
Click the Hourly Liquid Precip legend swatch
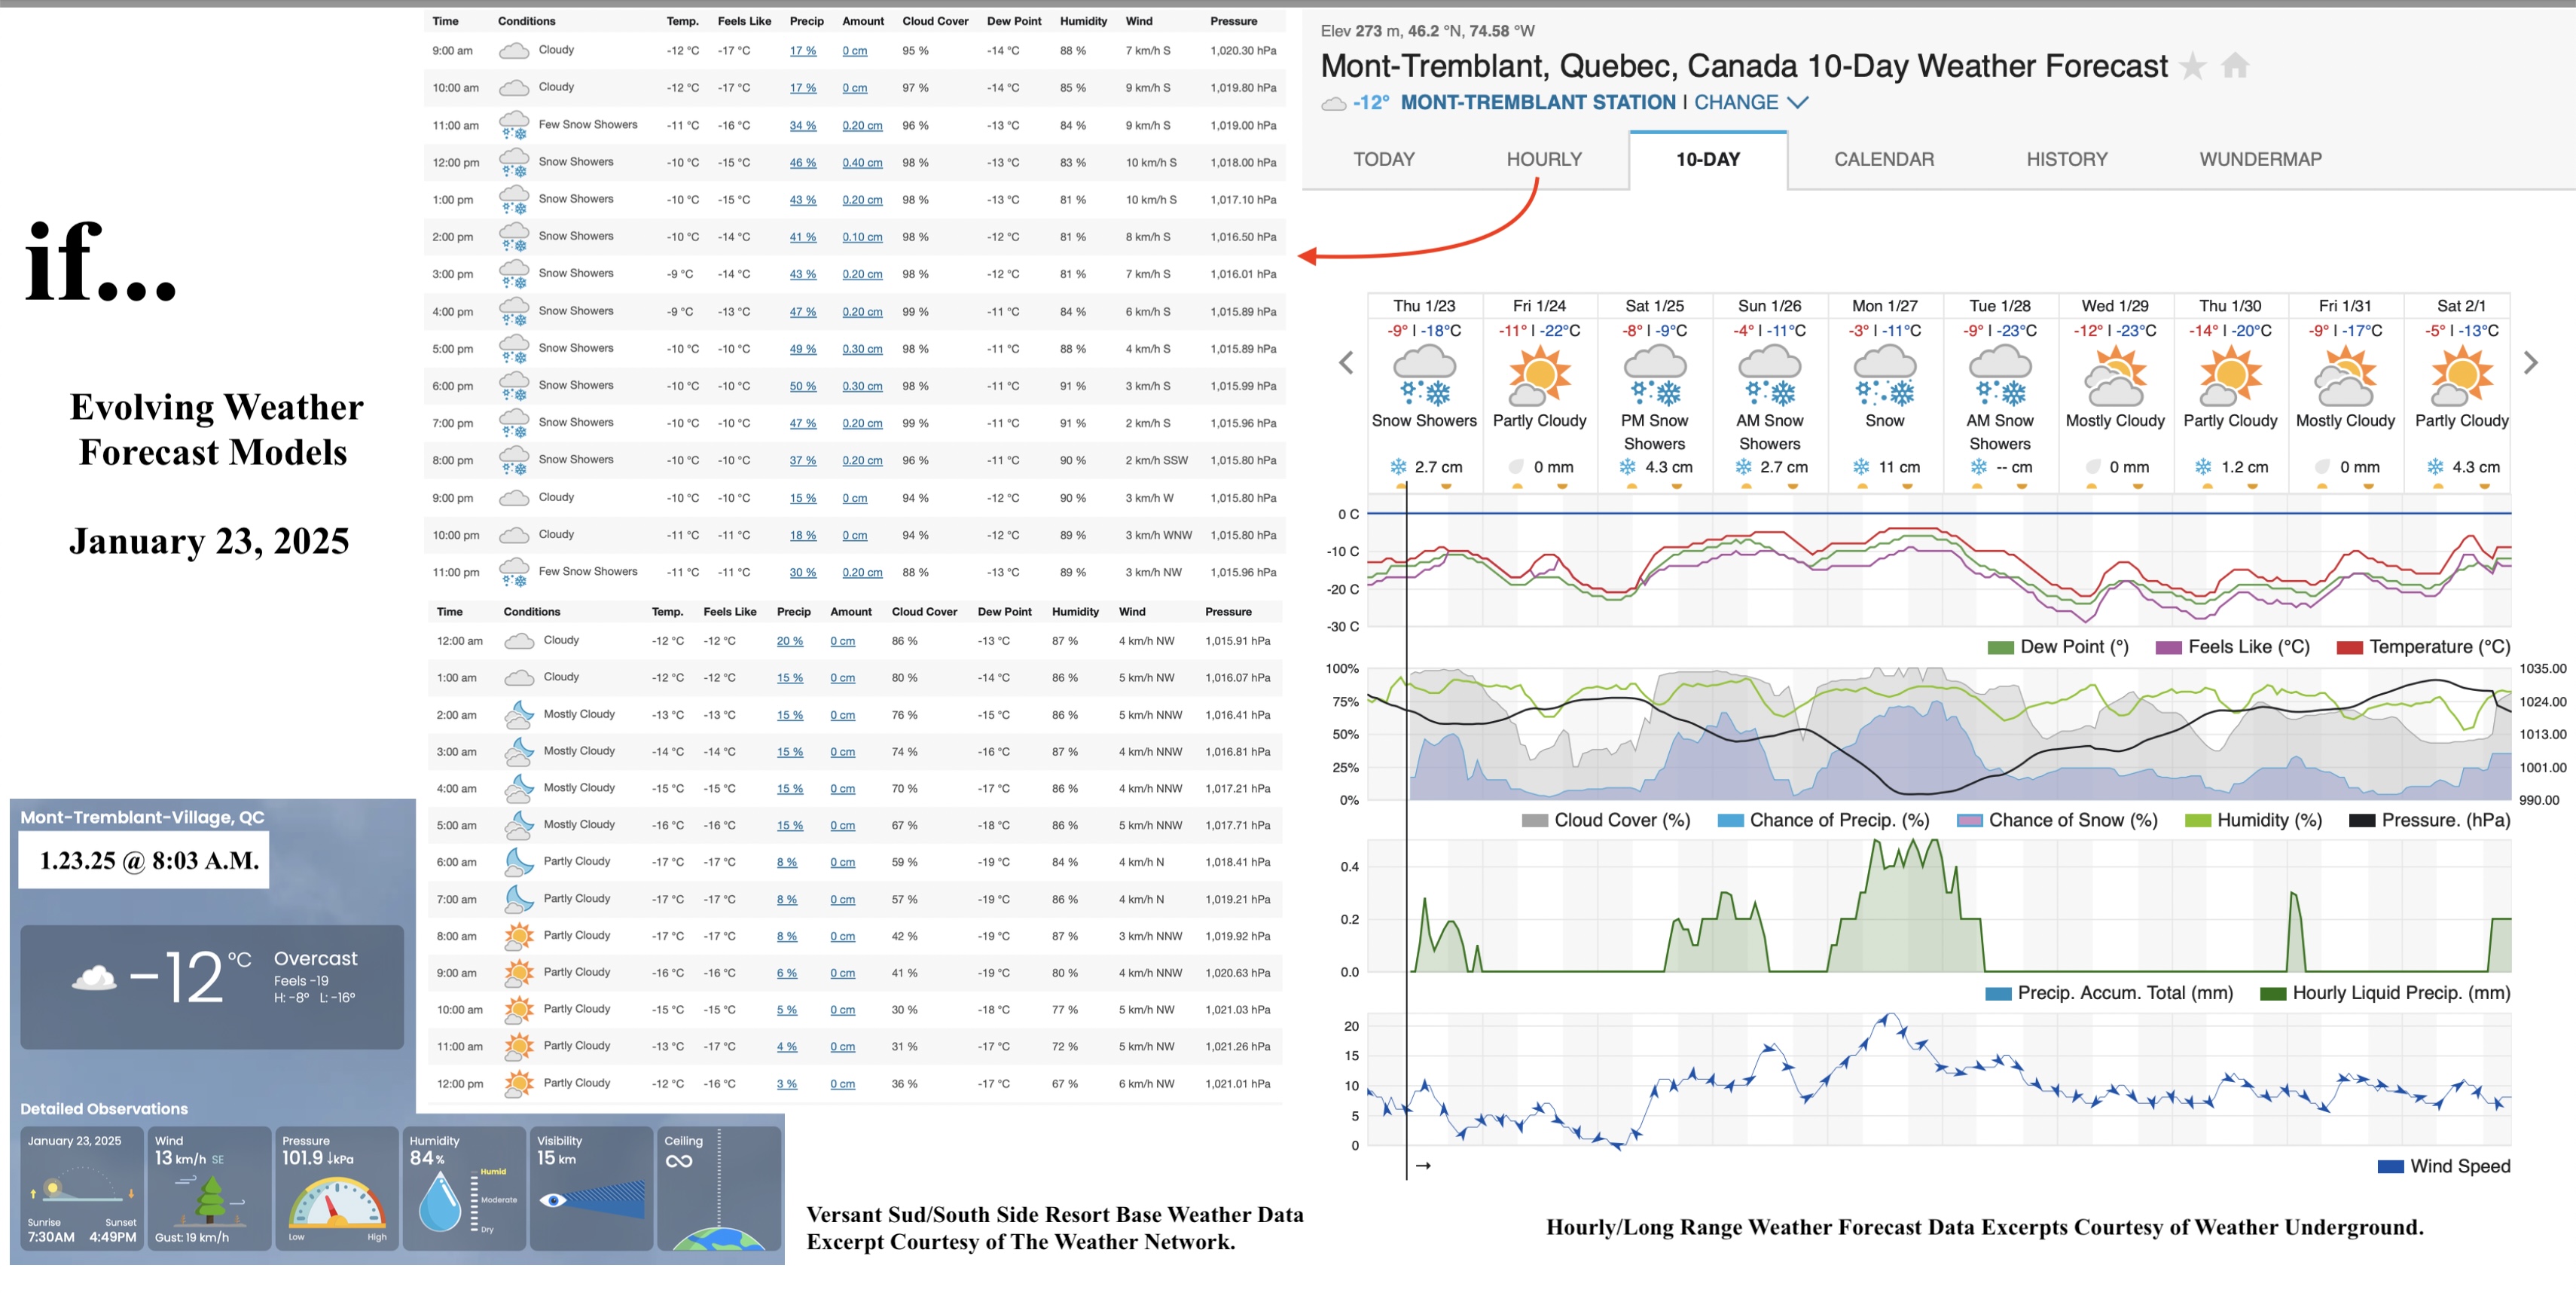[x=2272, y=994]
